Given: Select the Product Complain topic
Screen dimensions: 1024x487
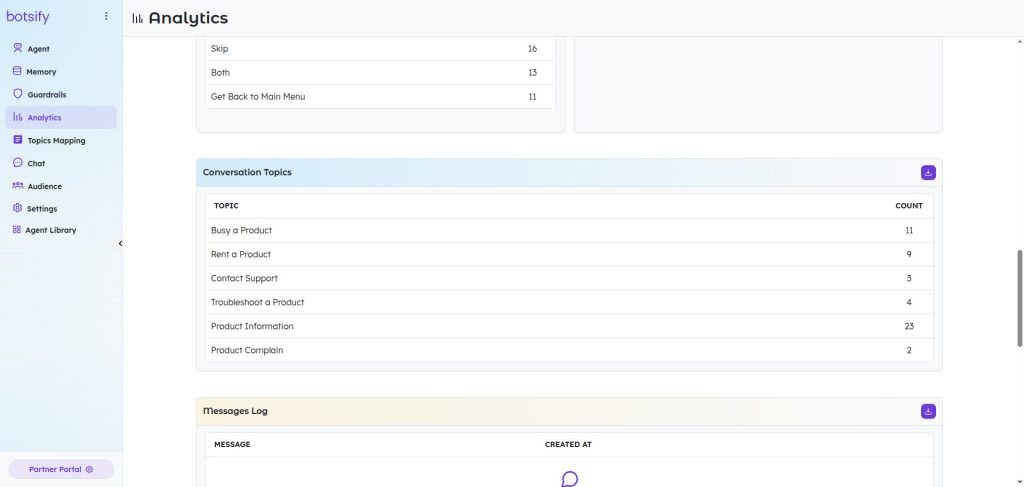Looking at the screenshot, I should click(569, 351).
